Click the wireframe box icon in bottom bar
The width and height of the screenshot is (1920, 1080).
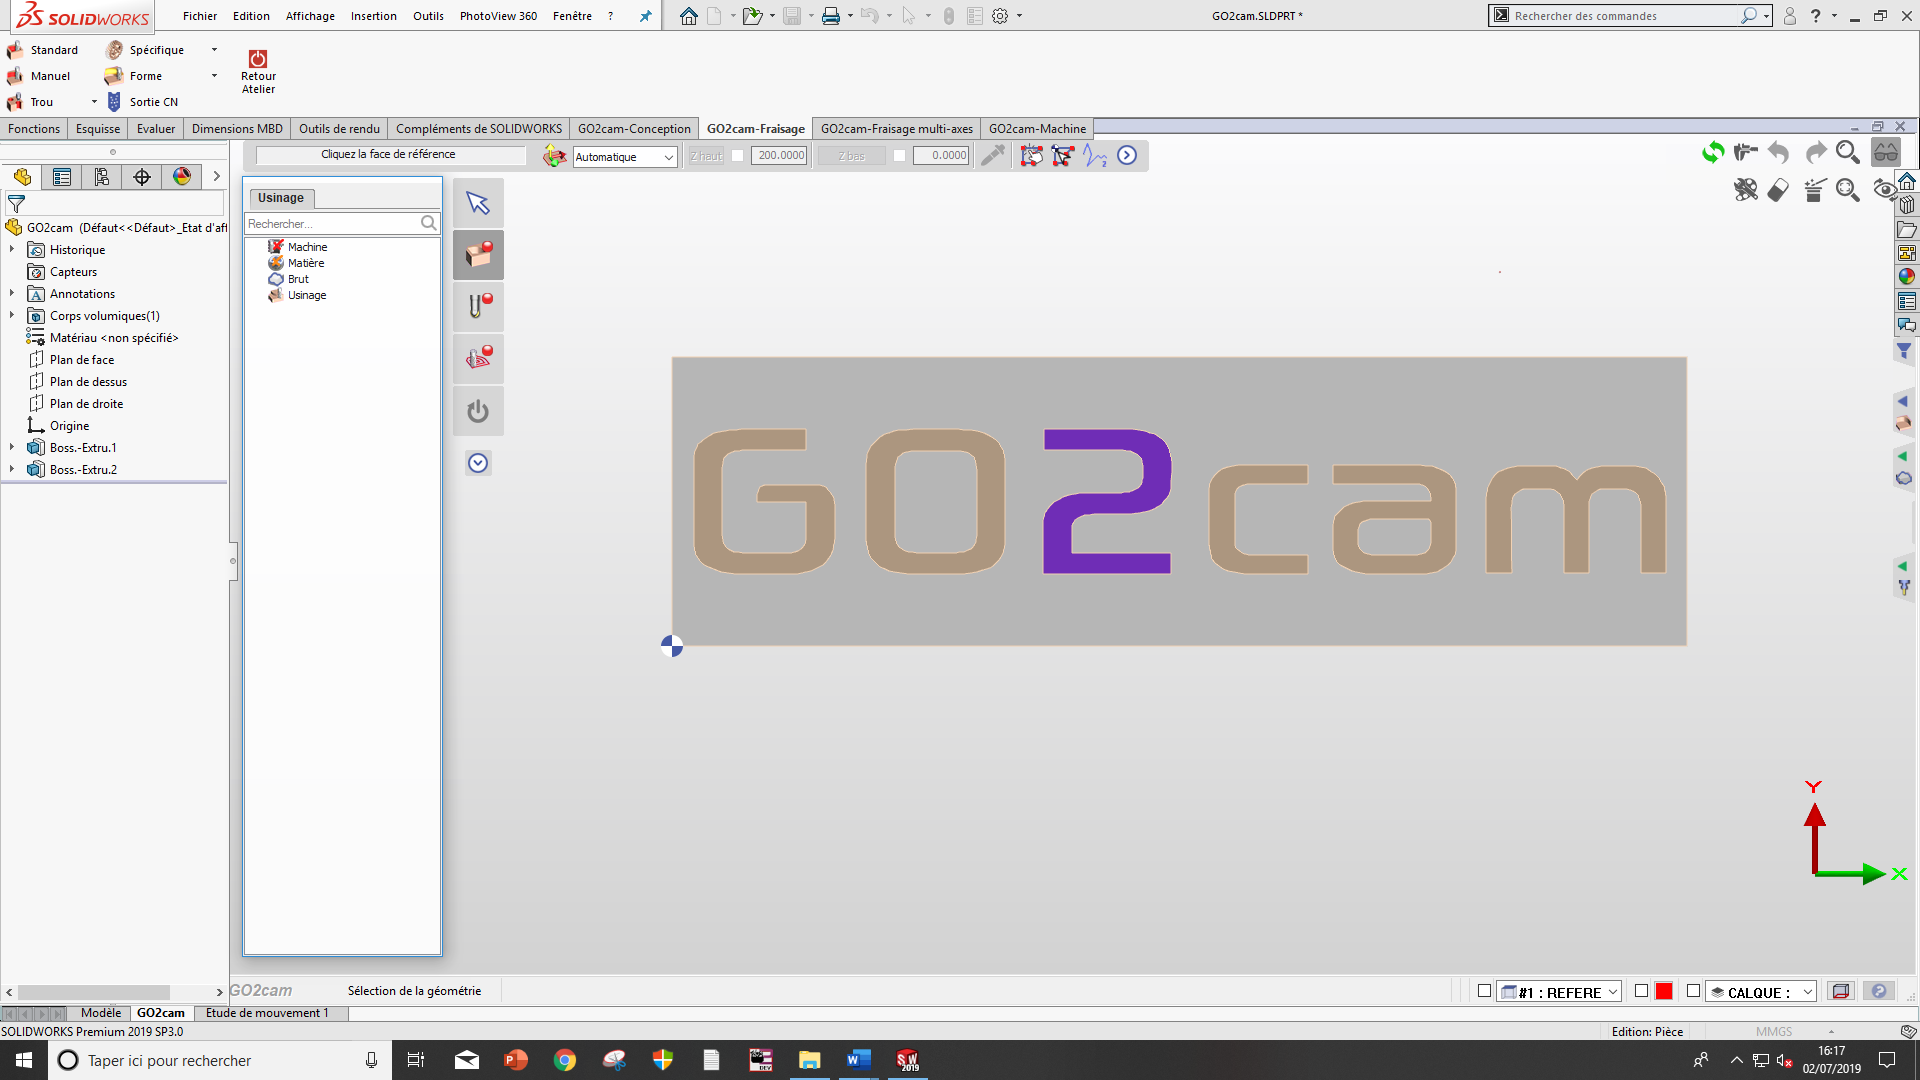coord(1840,991)
